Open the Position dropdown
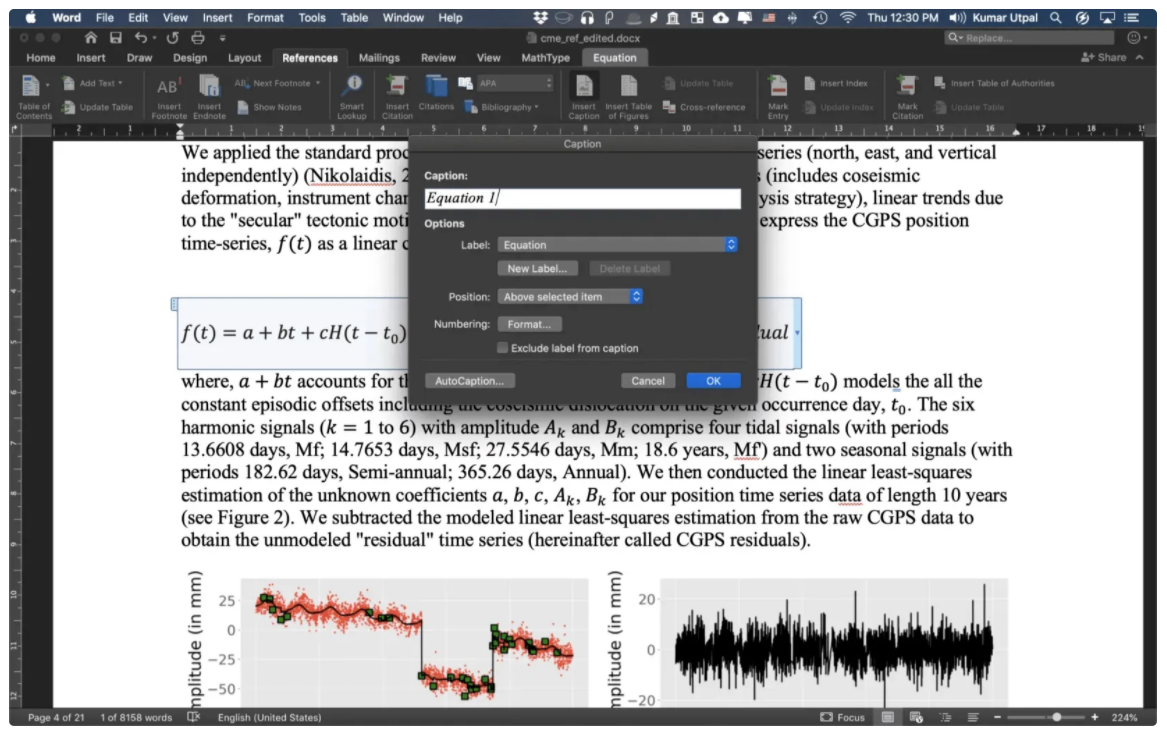The height and width of the screenshot is (737, 1167). point(569,296)
